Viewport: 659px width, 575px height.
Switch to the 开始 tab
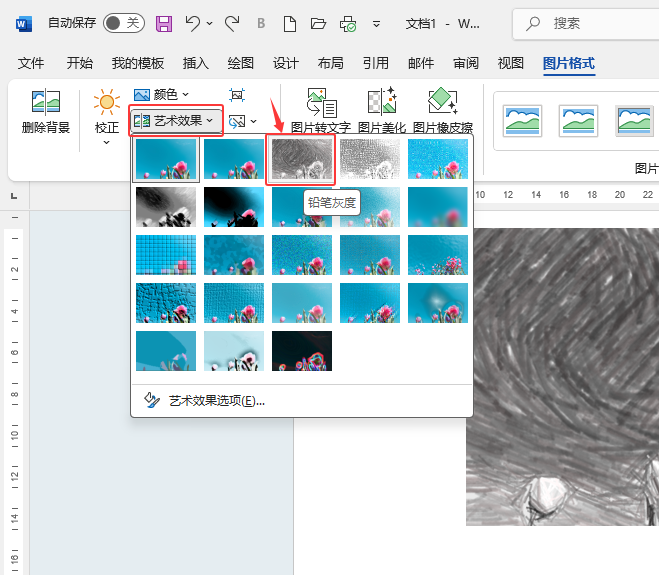(79, 63)
